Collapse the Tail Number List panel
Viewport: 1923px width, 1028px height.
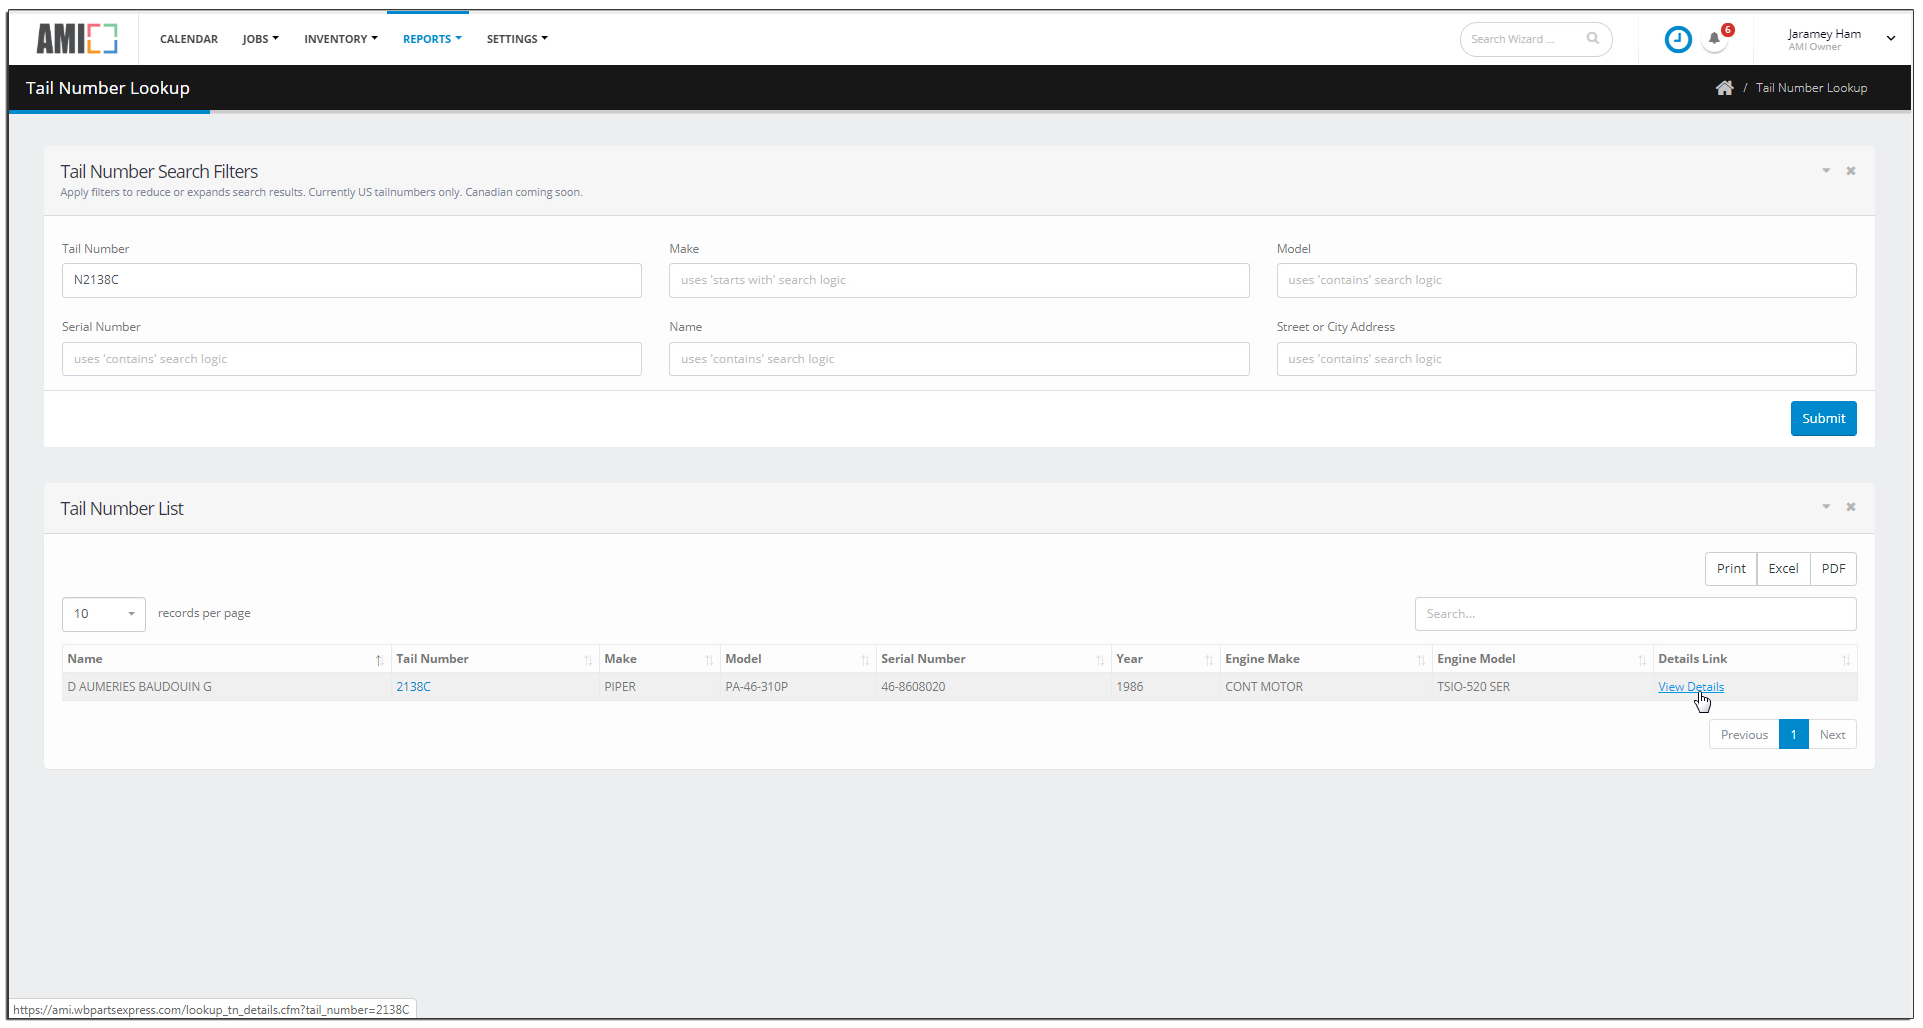[x=1826, y=507]
